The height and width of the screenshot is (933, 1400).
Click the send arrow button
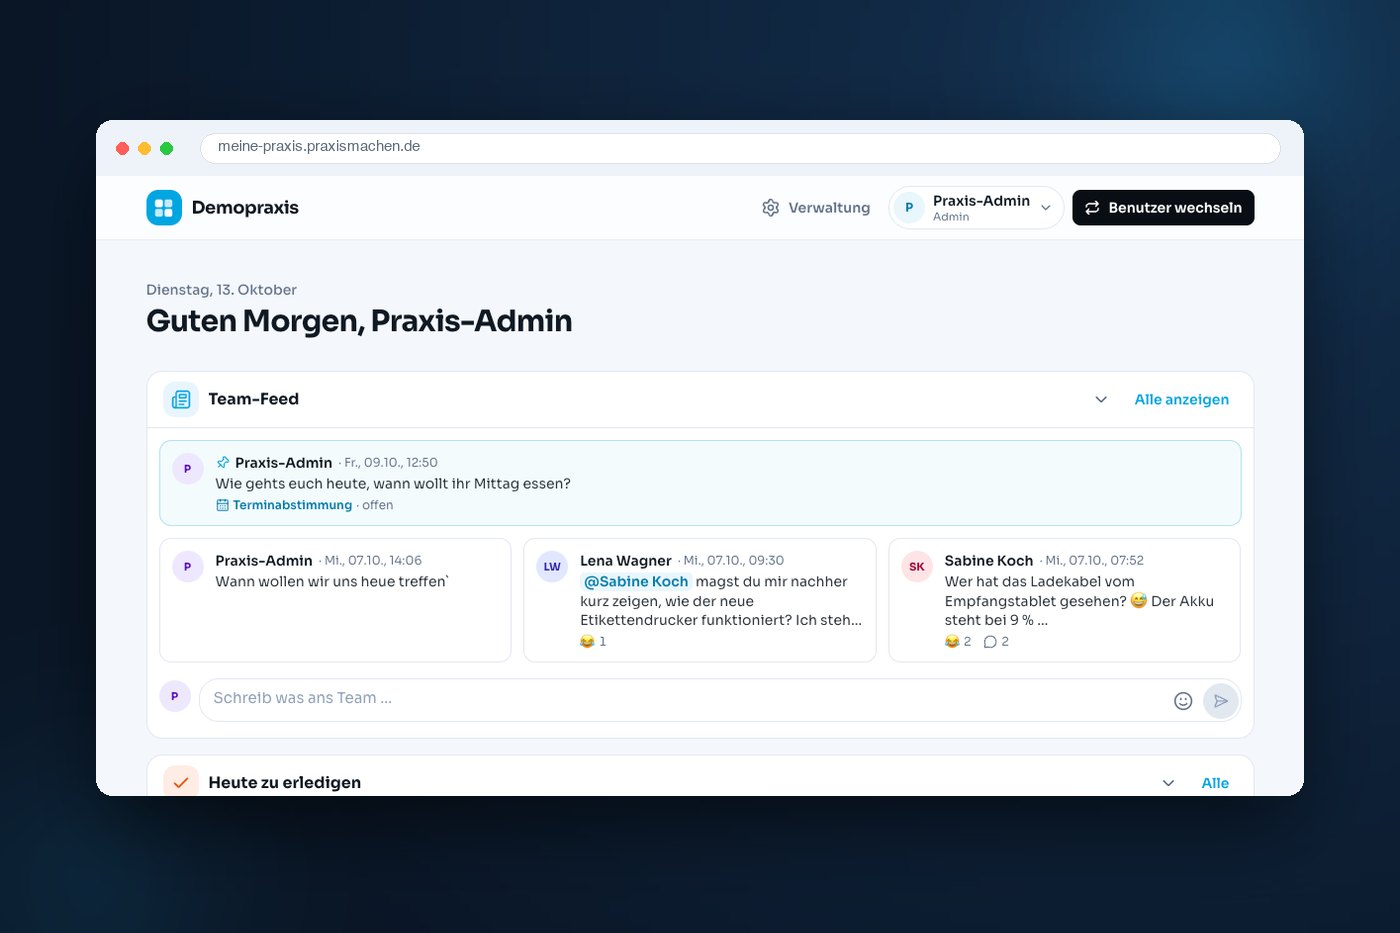1221,701
